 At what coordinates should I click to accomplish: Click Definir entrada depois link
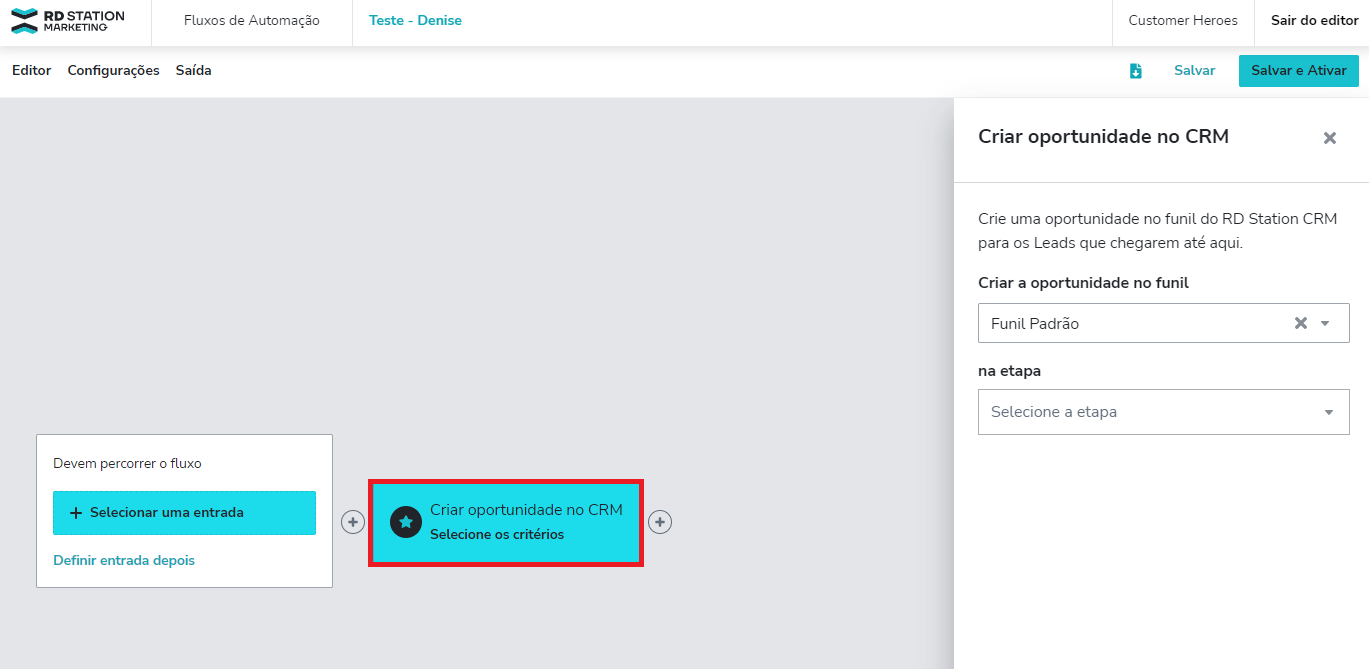124,560
